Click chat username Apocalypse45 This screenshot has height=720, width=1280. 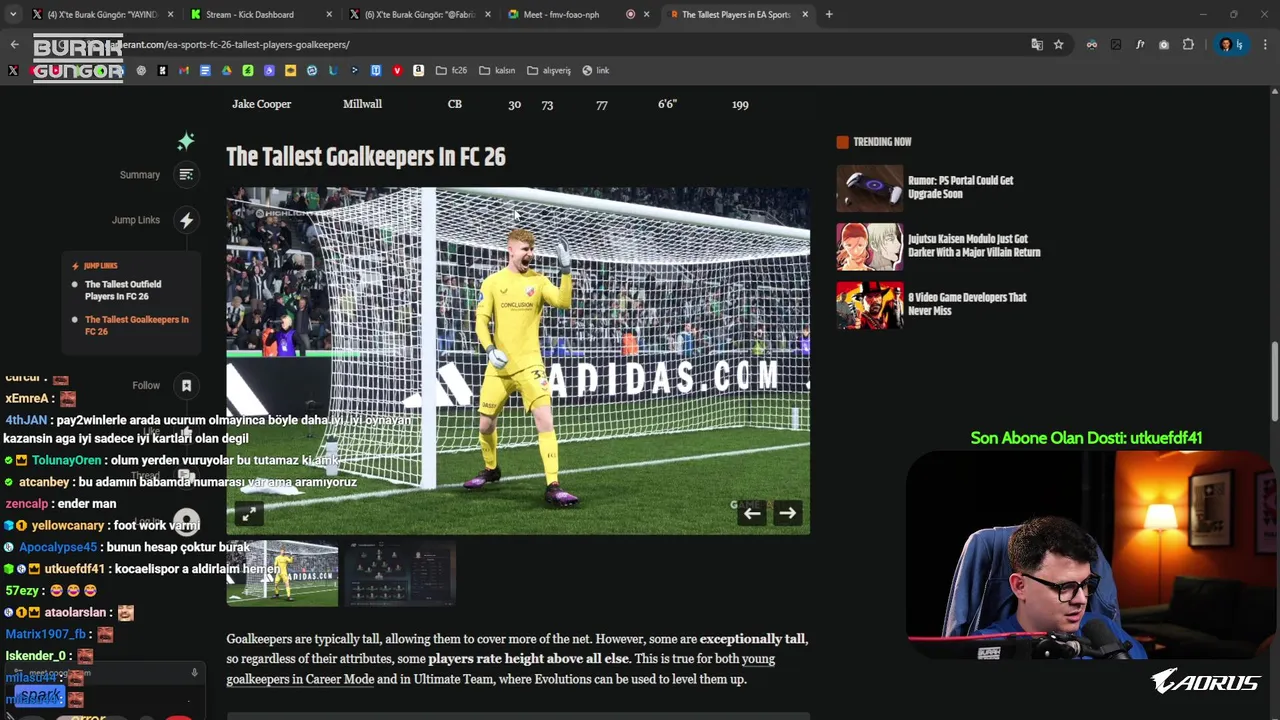[58, 547]
